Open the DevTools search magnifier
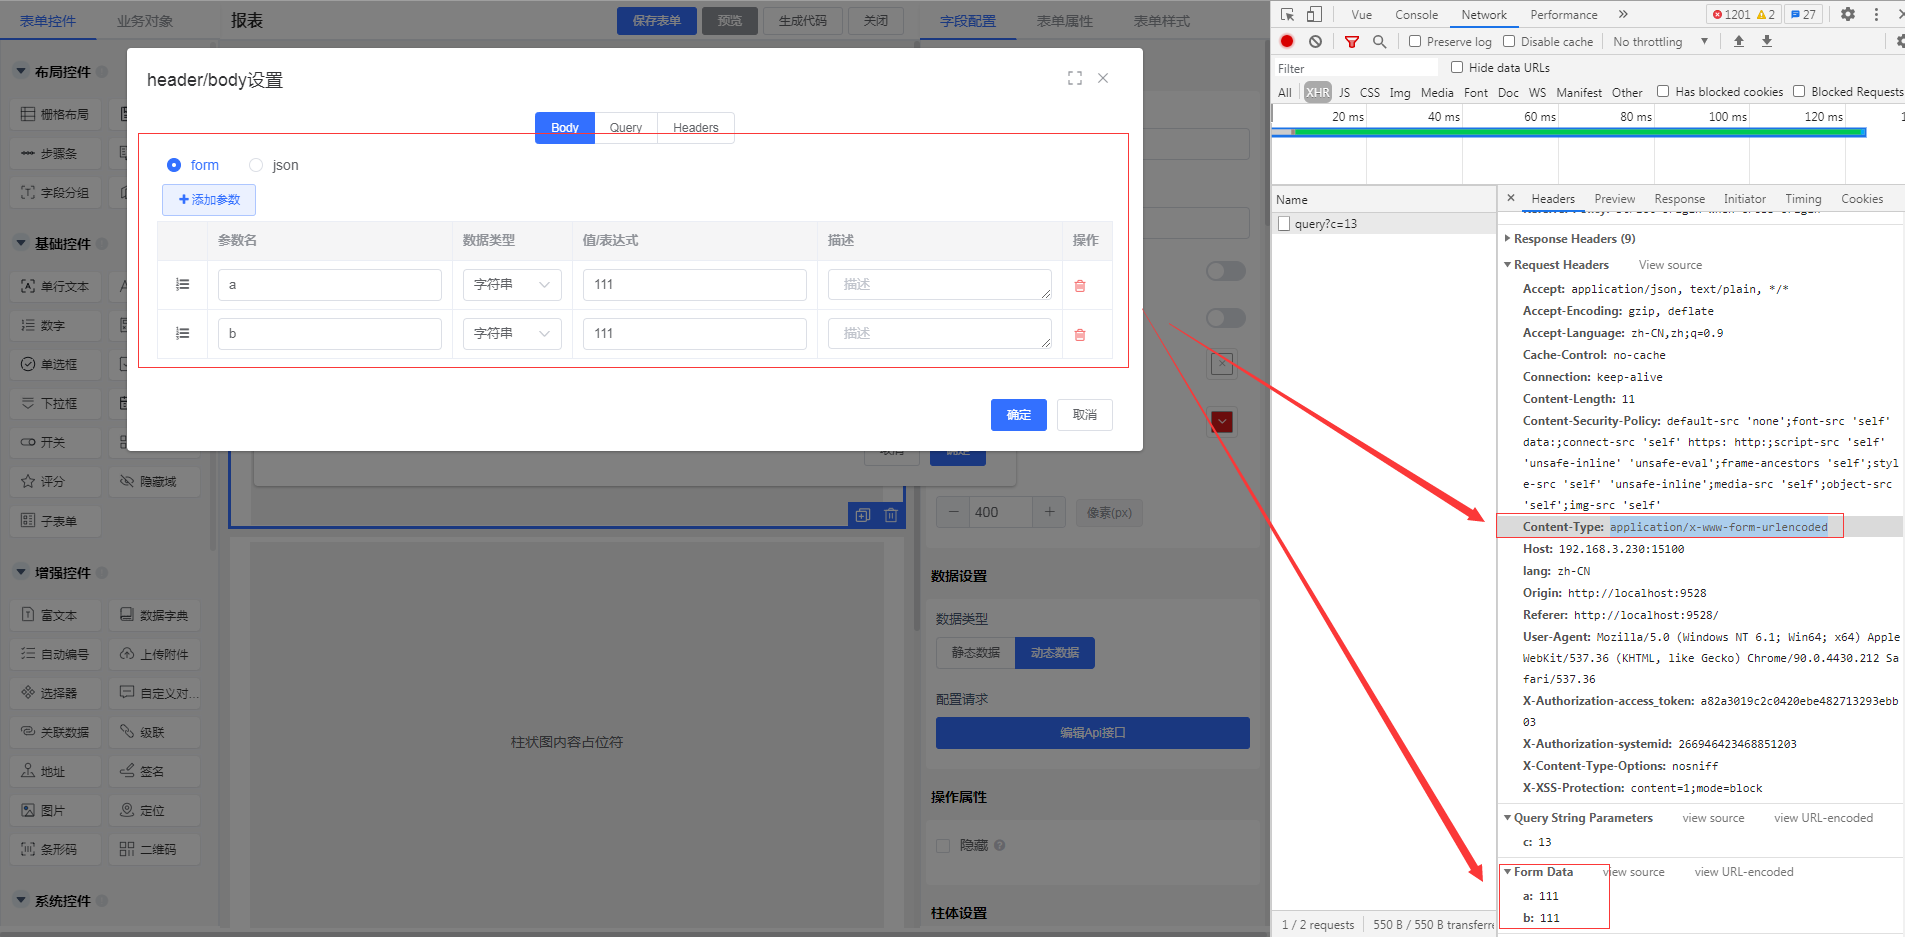Image resolution: width=1905 pixels, height=937 pixels. click(1379, 41)
